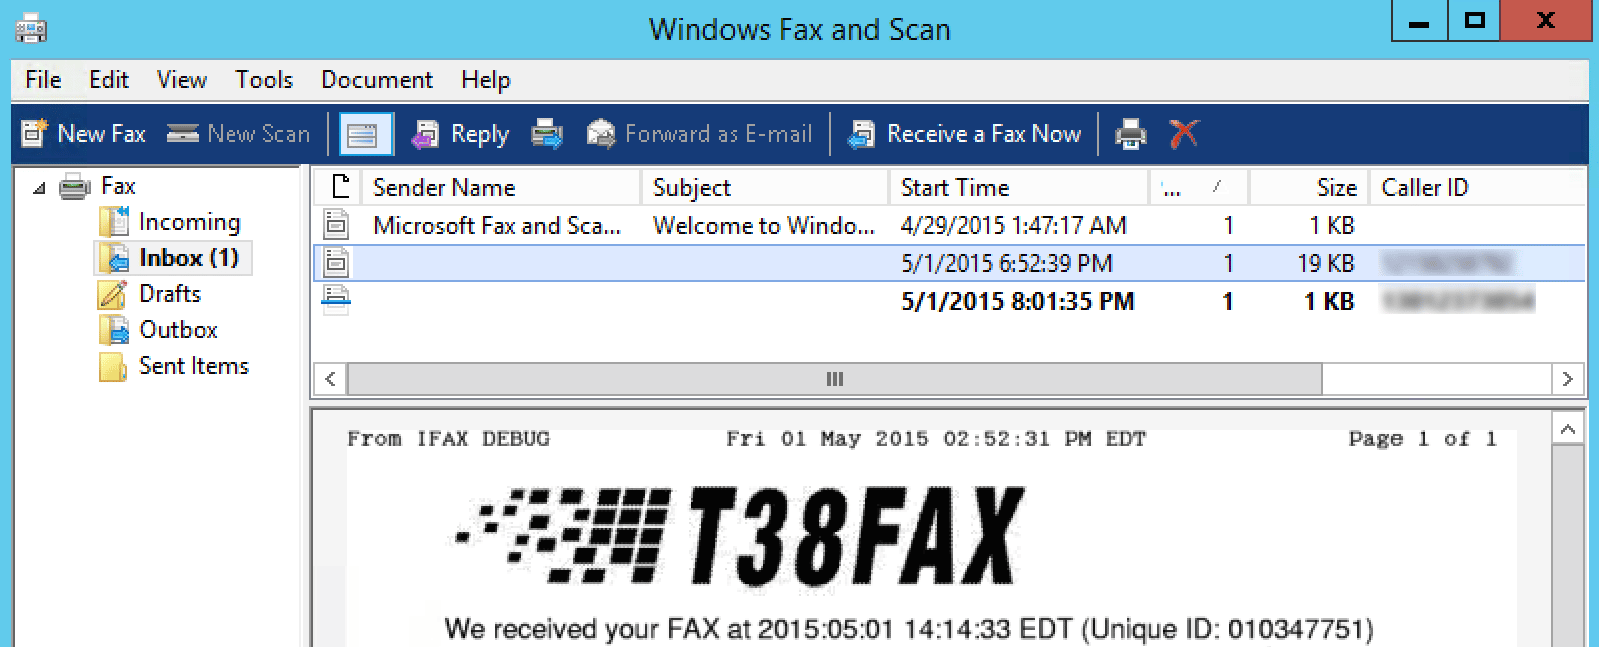The image size is (1599, 647).
Task: Click the preview pane scroll-up arrow
Action: pos(1568,429)
